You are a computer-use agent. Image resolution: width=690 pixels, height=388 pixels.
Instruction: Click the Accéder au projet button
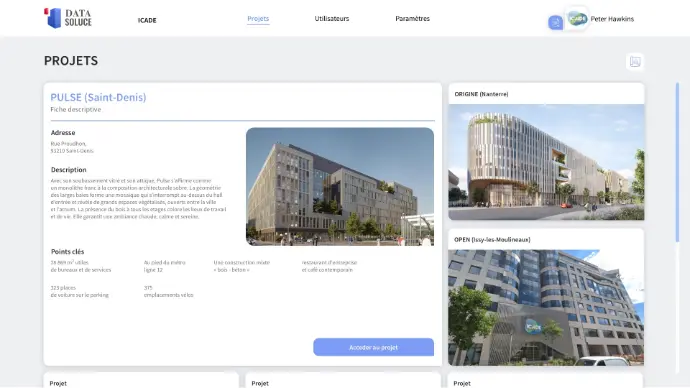click(373, 347)
